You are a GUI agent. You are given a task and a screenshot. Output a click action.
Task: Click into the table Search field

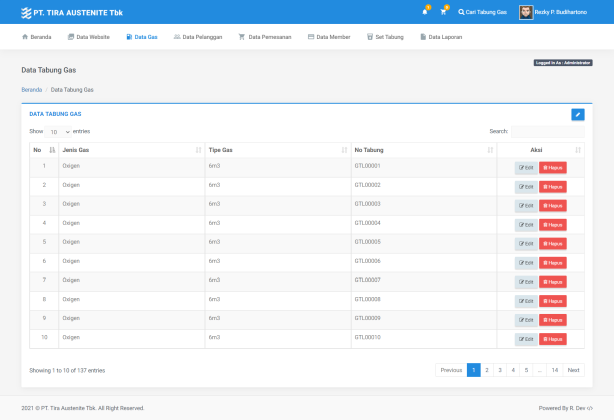click(547, 131)
